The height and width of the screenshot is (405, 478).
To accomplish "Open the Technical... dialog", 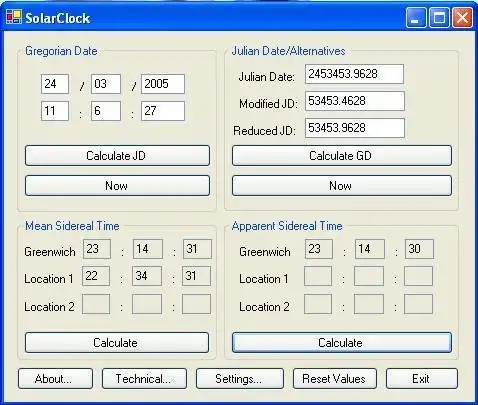I will pos(144,379).
